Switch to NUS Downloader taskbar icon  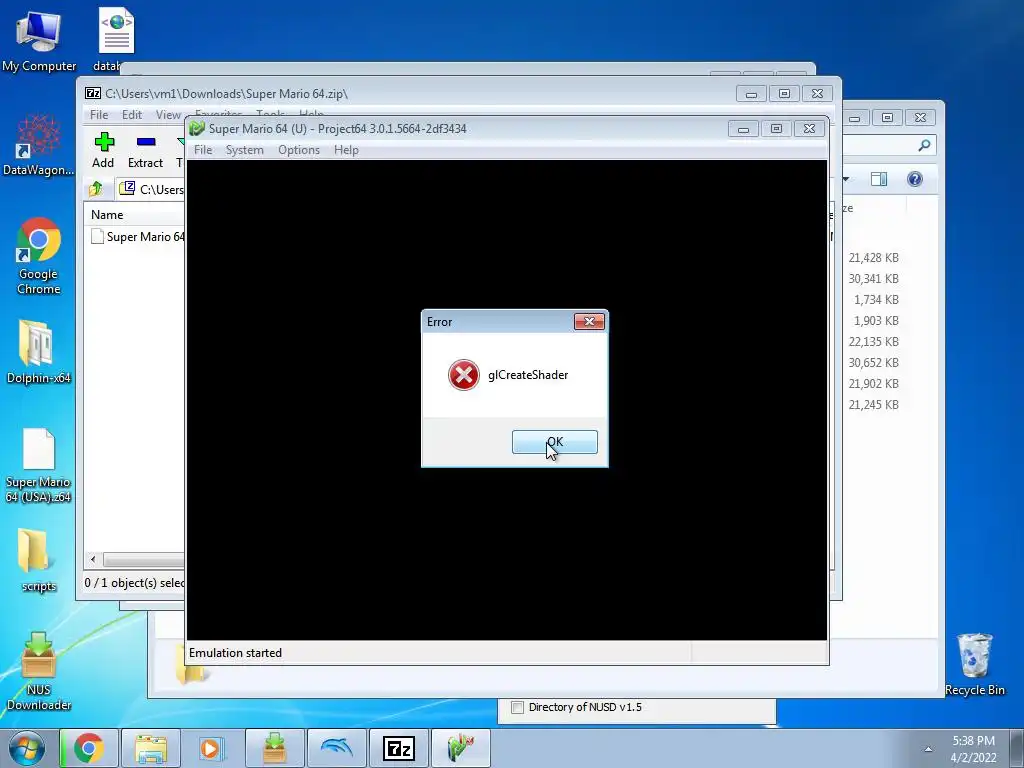(274, 748)
